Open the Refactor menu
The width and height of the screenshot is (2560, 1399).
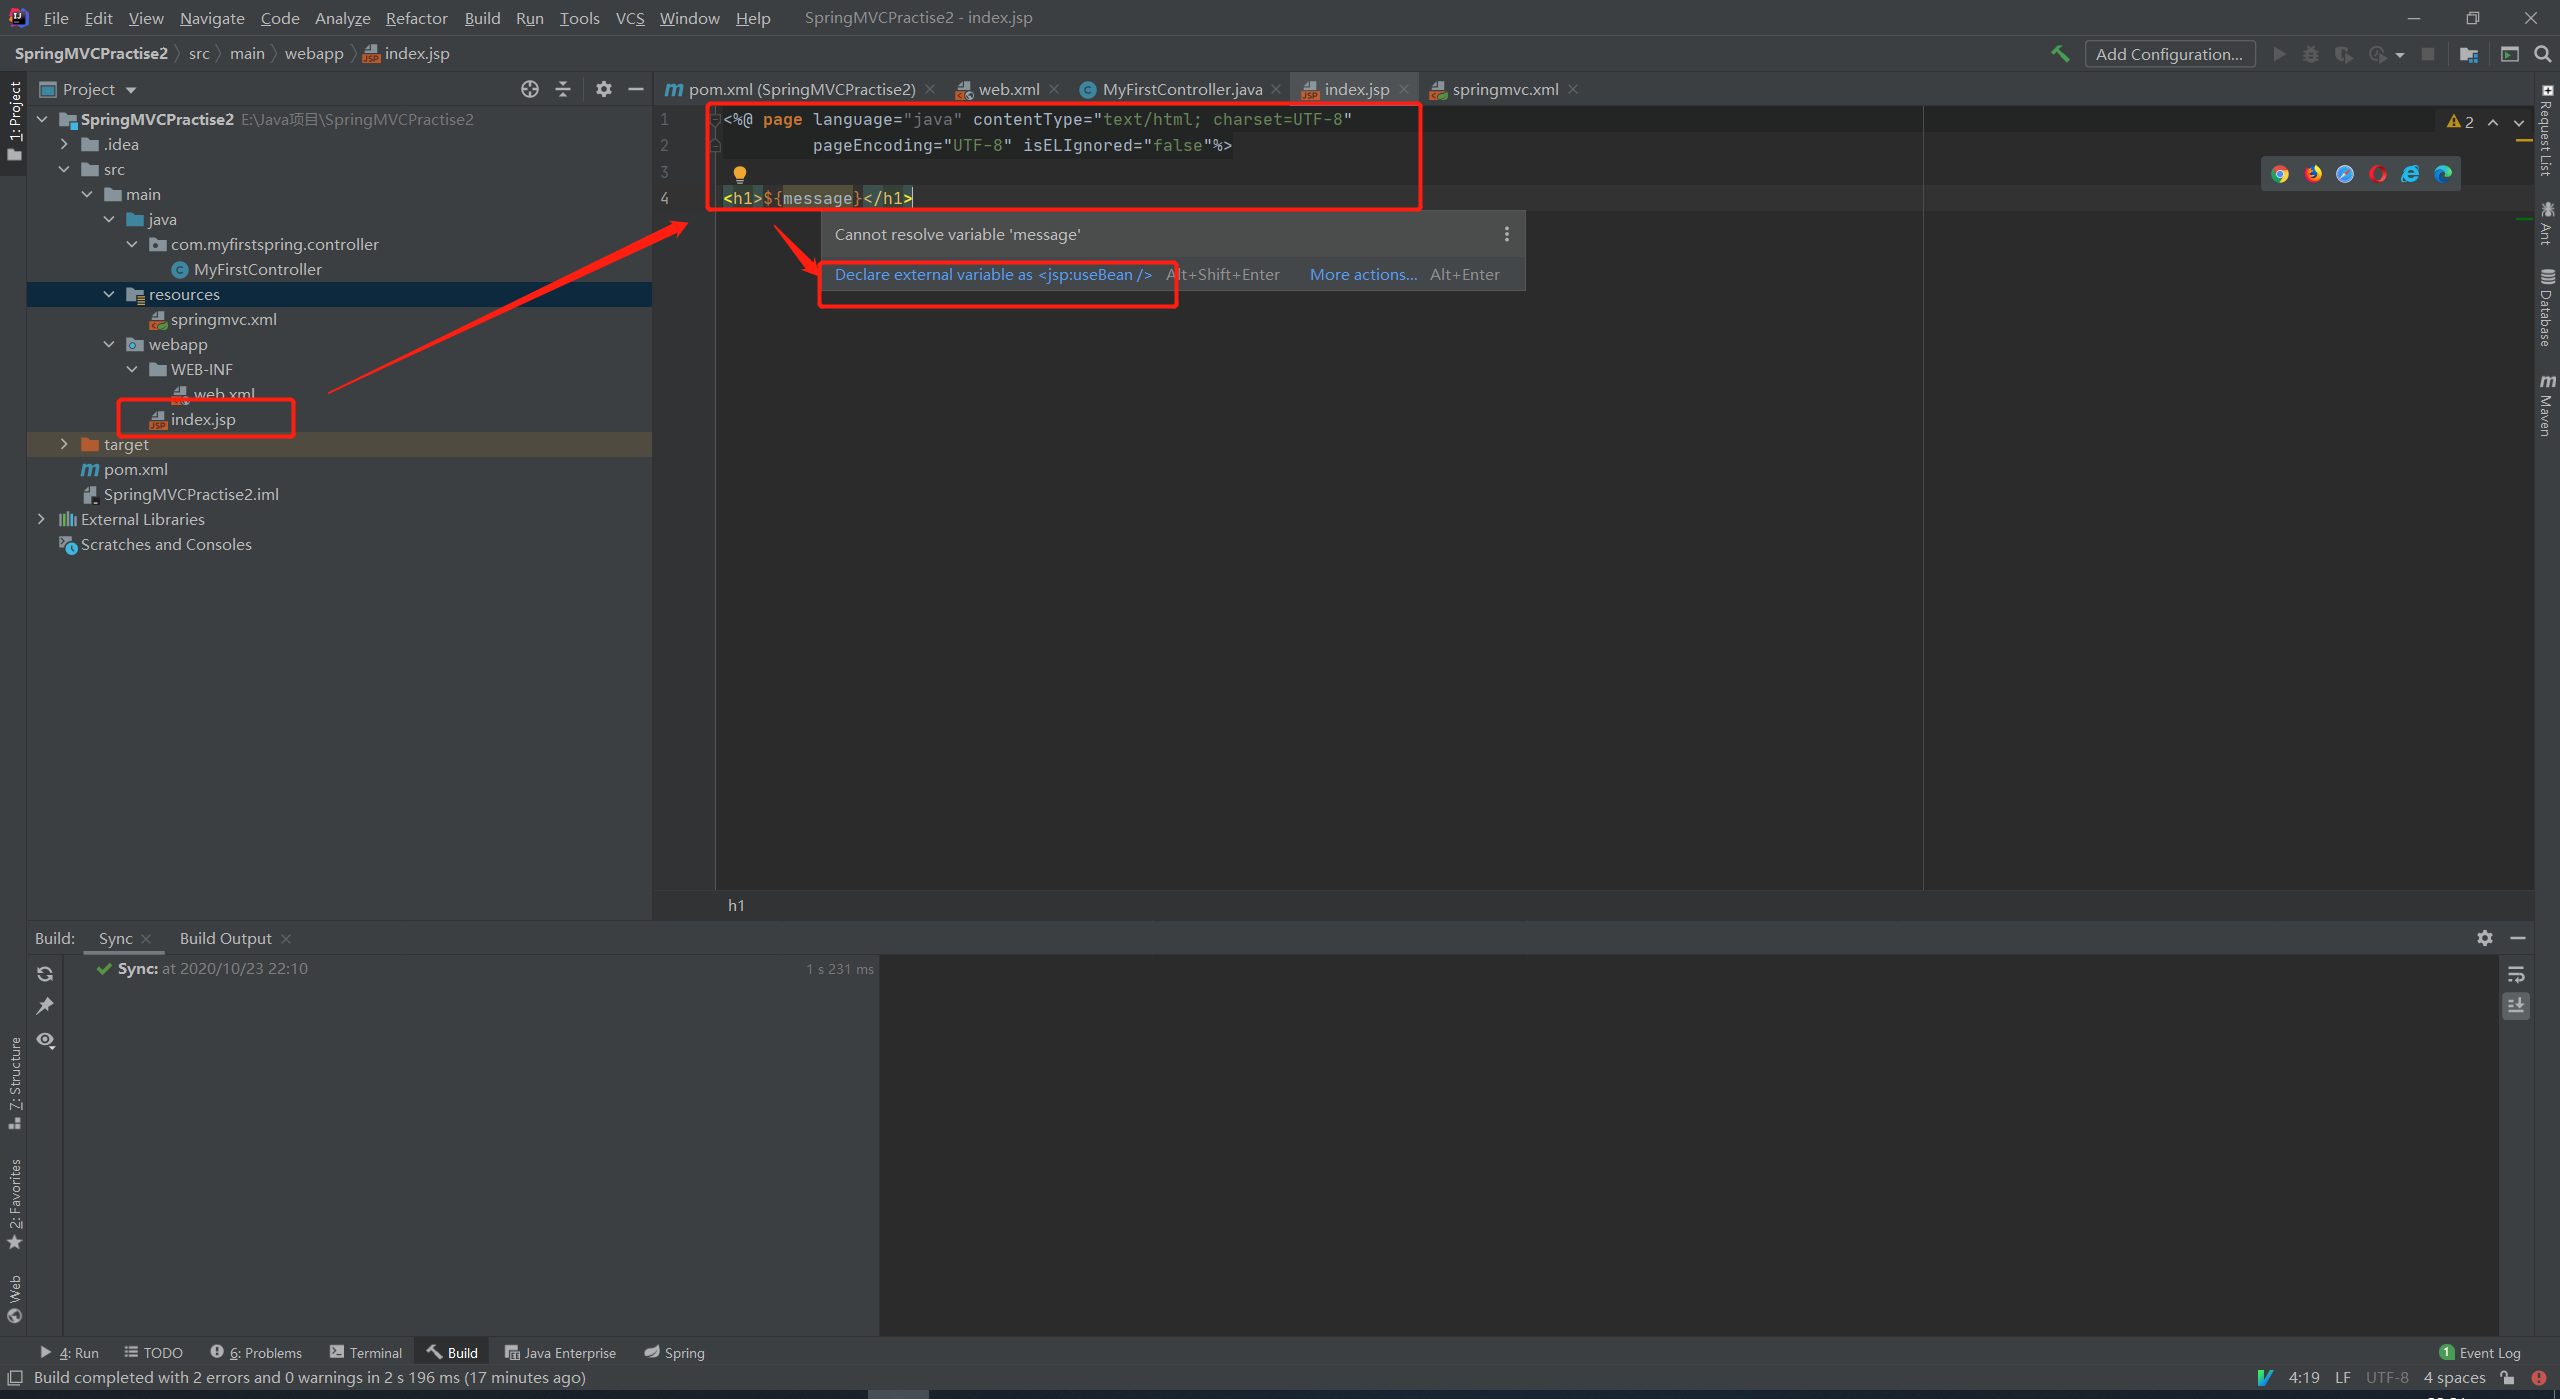click(x=416, y=18)
